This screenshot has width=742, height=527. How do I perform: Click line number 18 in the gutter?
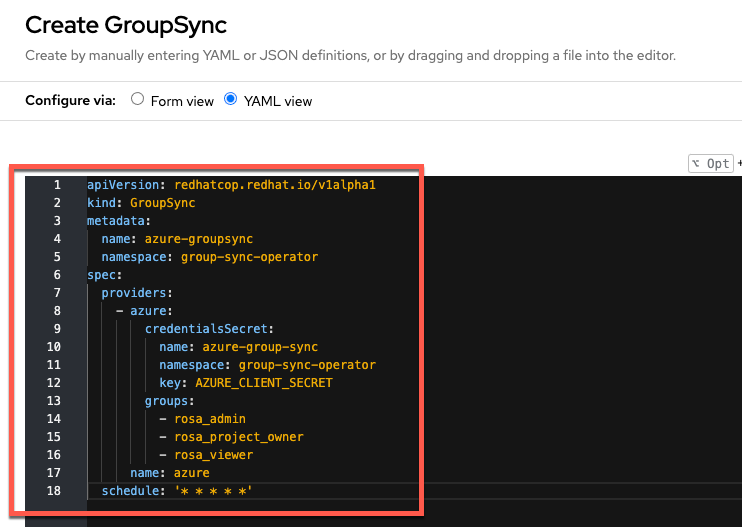coord(54,491)
